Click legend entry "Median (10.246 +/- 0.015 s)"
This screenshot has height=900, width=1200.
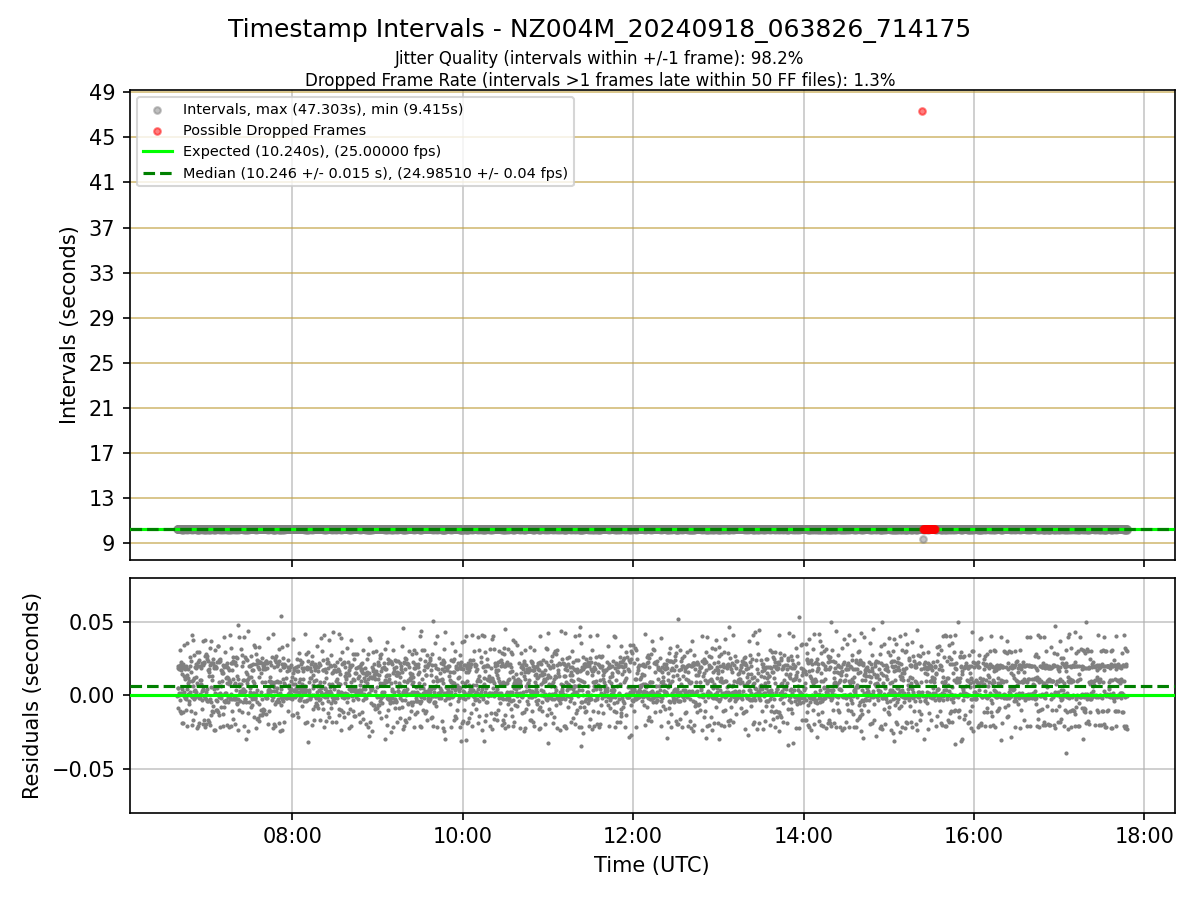coord(375,173)
